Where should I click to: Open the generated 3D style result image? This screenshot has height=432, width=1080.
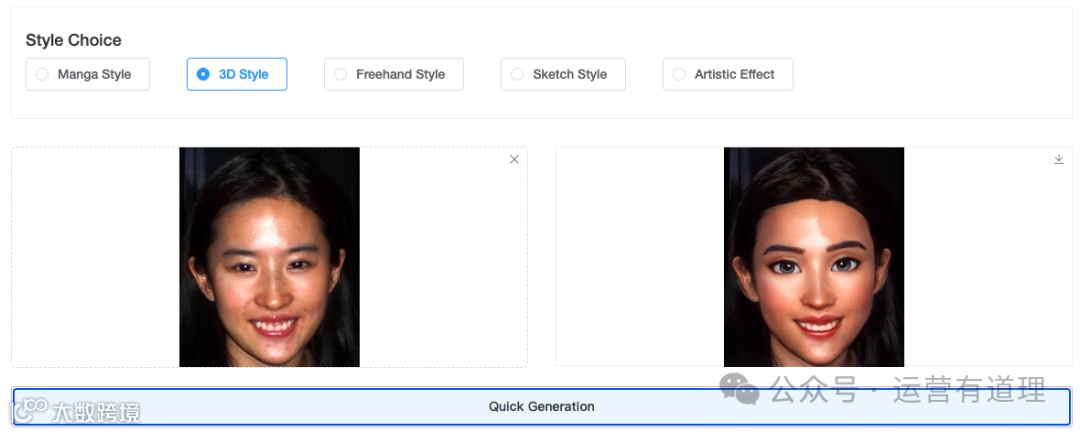813,257
